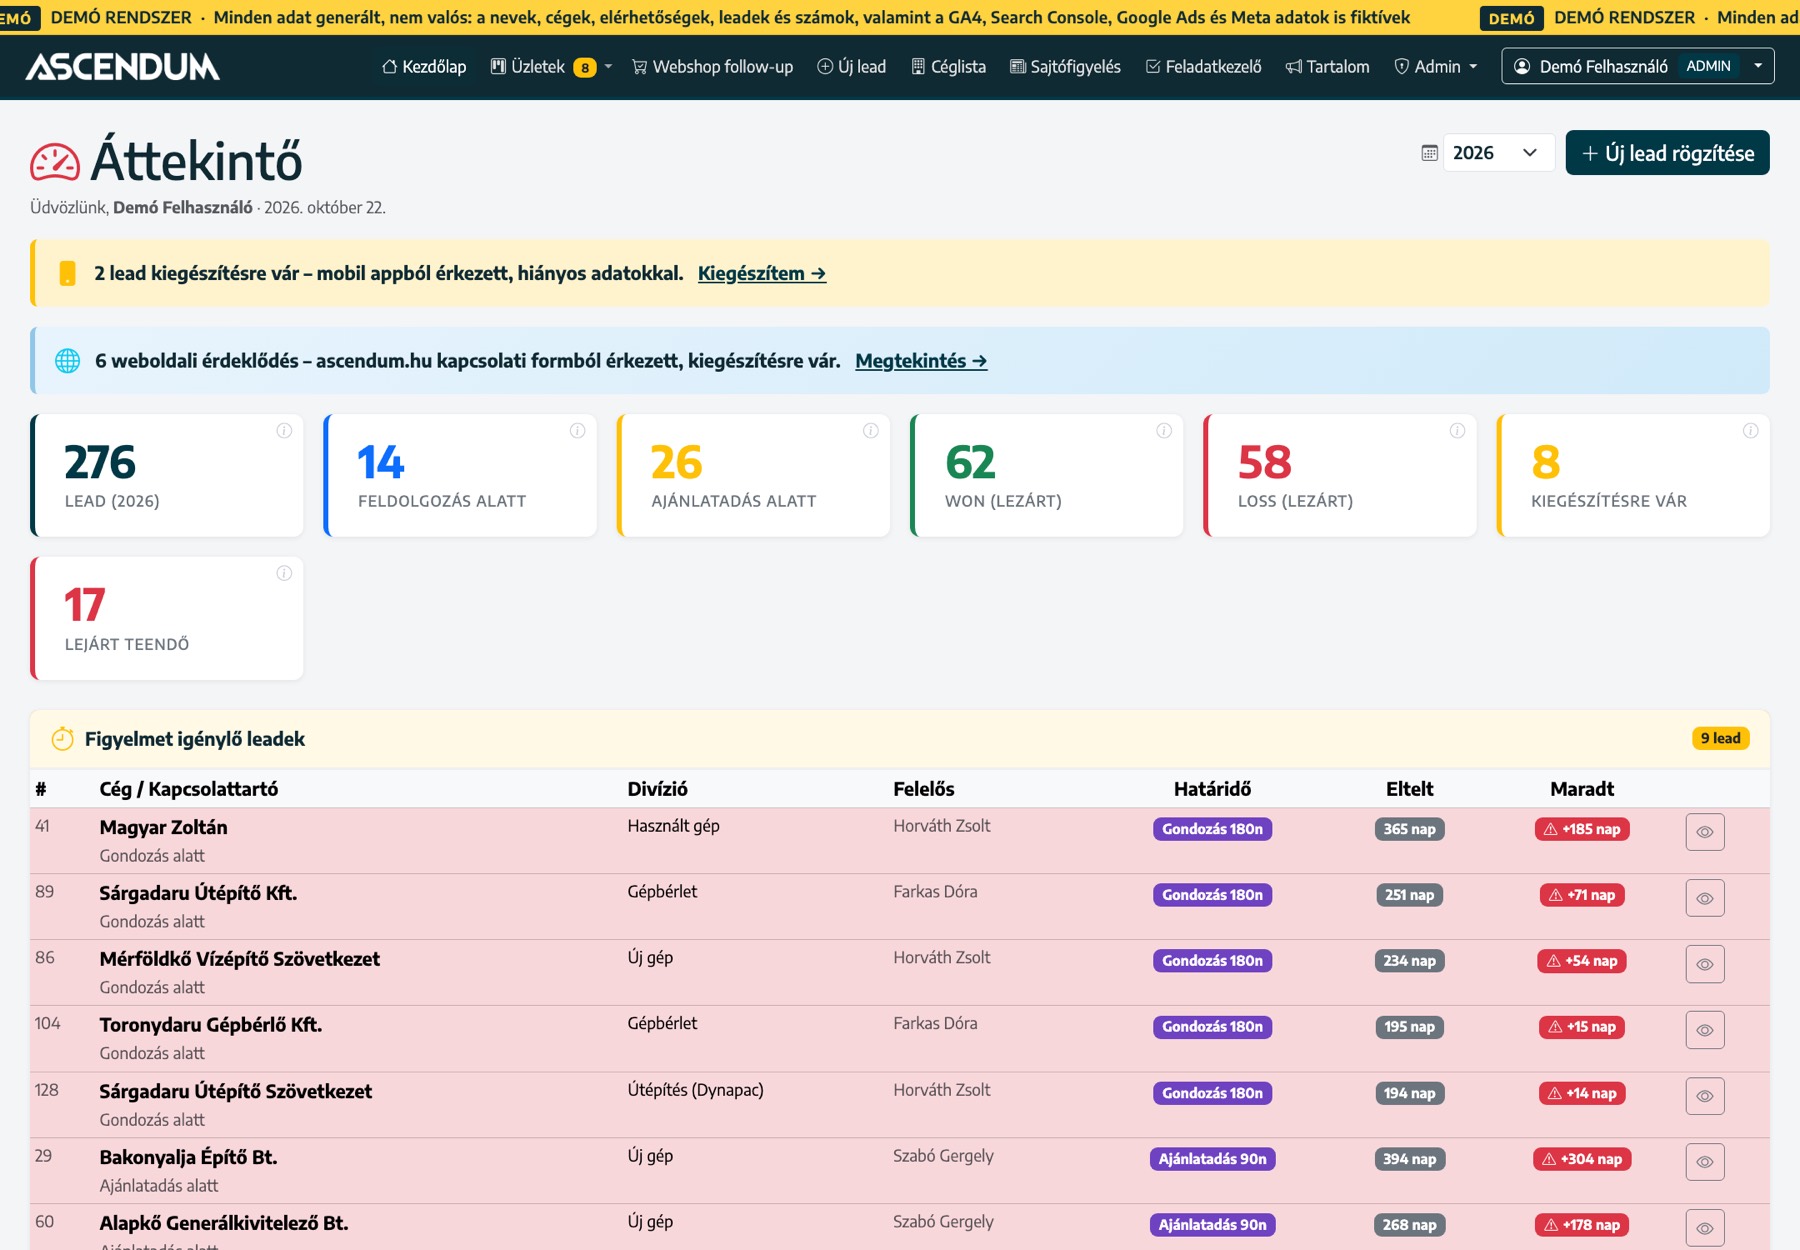Click the info icon on the LOSS (LEZÁRT) card
Image resolution: width=1800 pixels, height=1250 pixels.
[x=1457, y=431]
